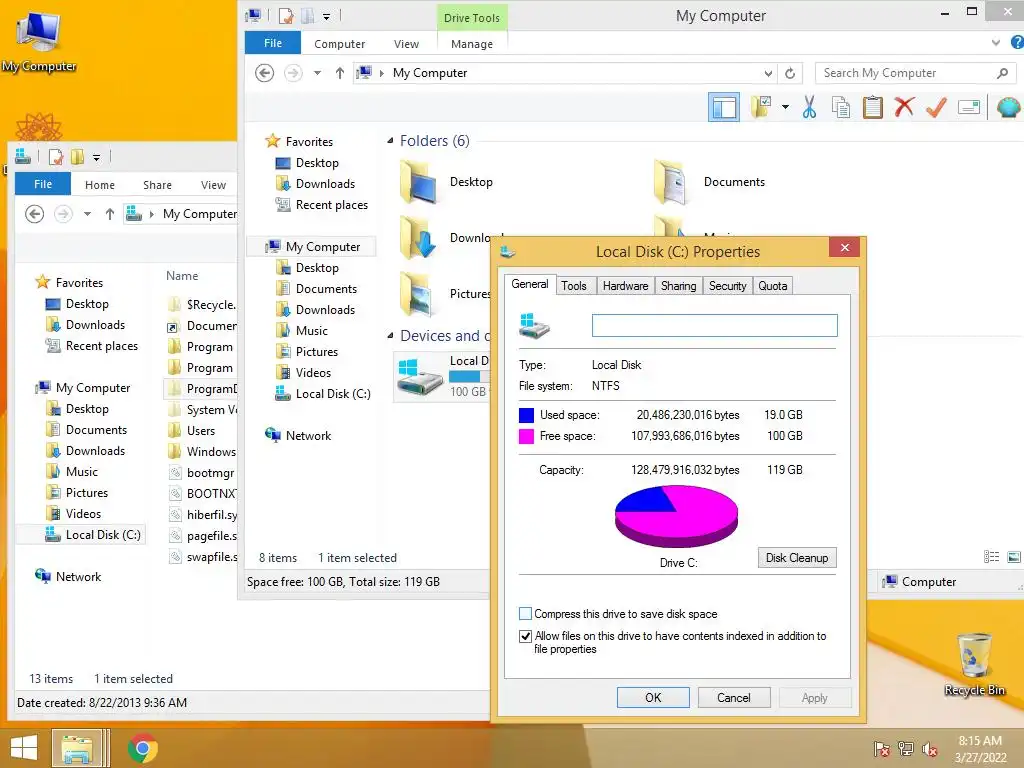This screenshot has width=1024, height=768.
Task: Toggle the preview pane layout icon
Action: coord(724,107)
